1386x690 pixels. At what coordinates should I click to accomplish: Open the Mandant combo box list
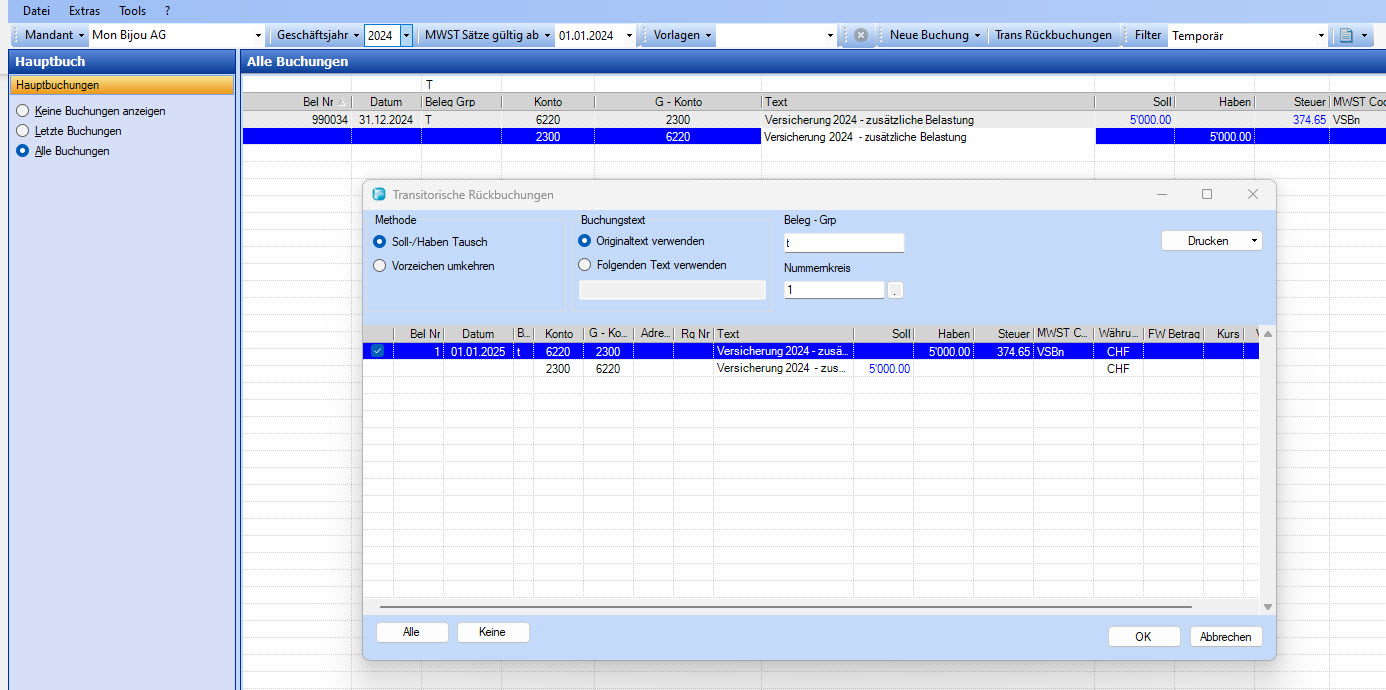(257, 35)
